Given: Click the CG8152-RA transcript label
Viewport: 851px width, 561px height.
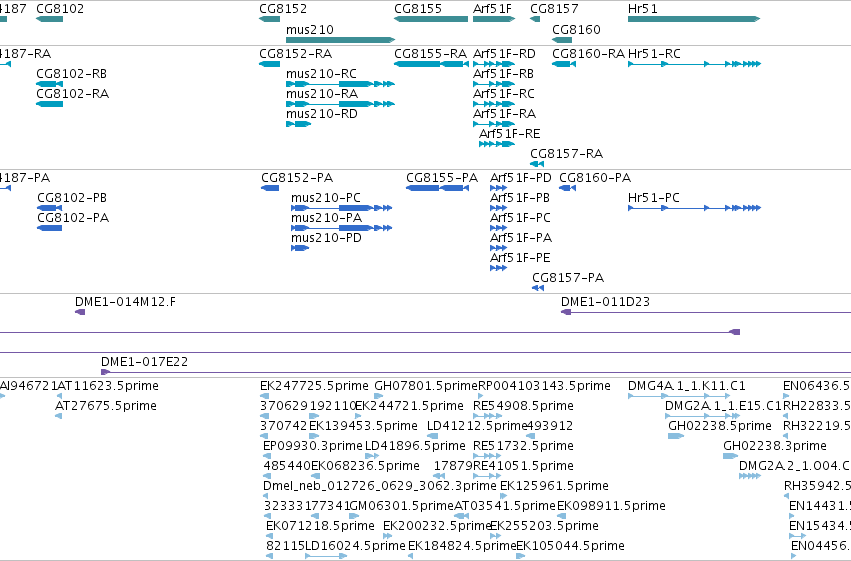Looking at the screenshot, I should (296, 54).
